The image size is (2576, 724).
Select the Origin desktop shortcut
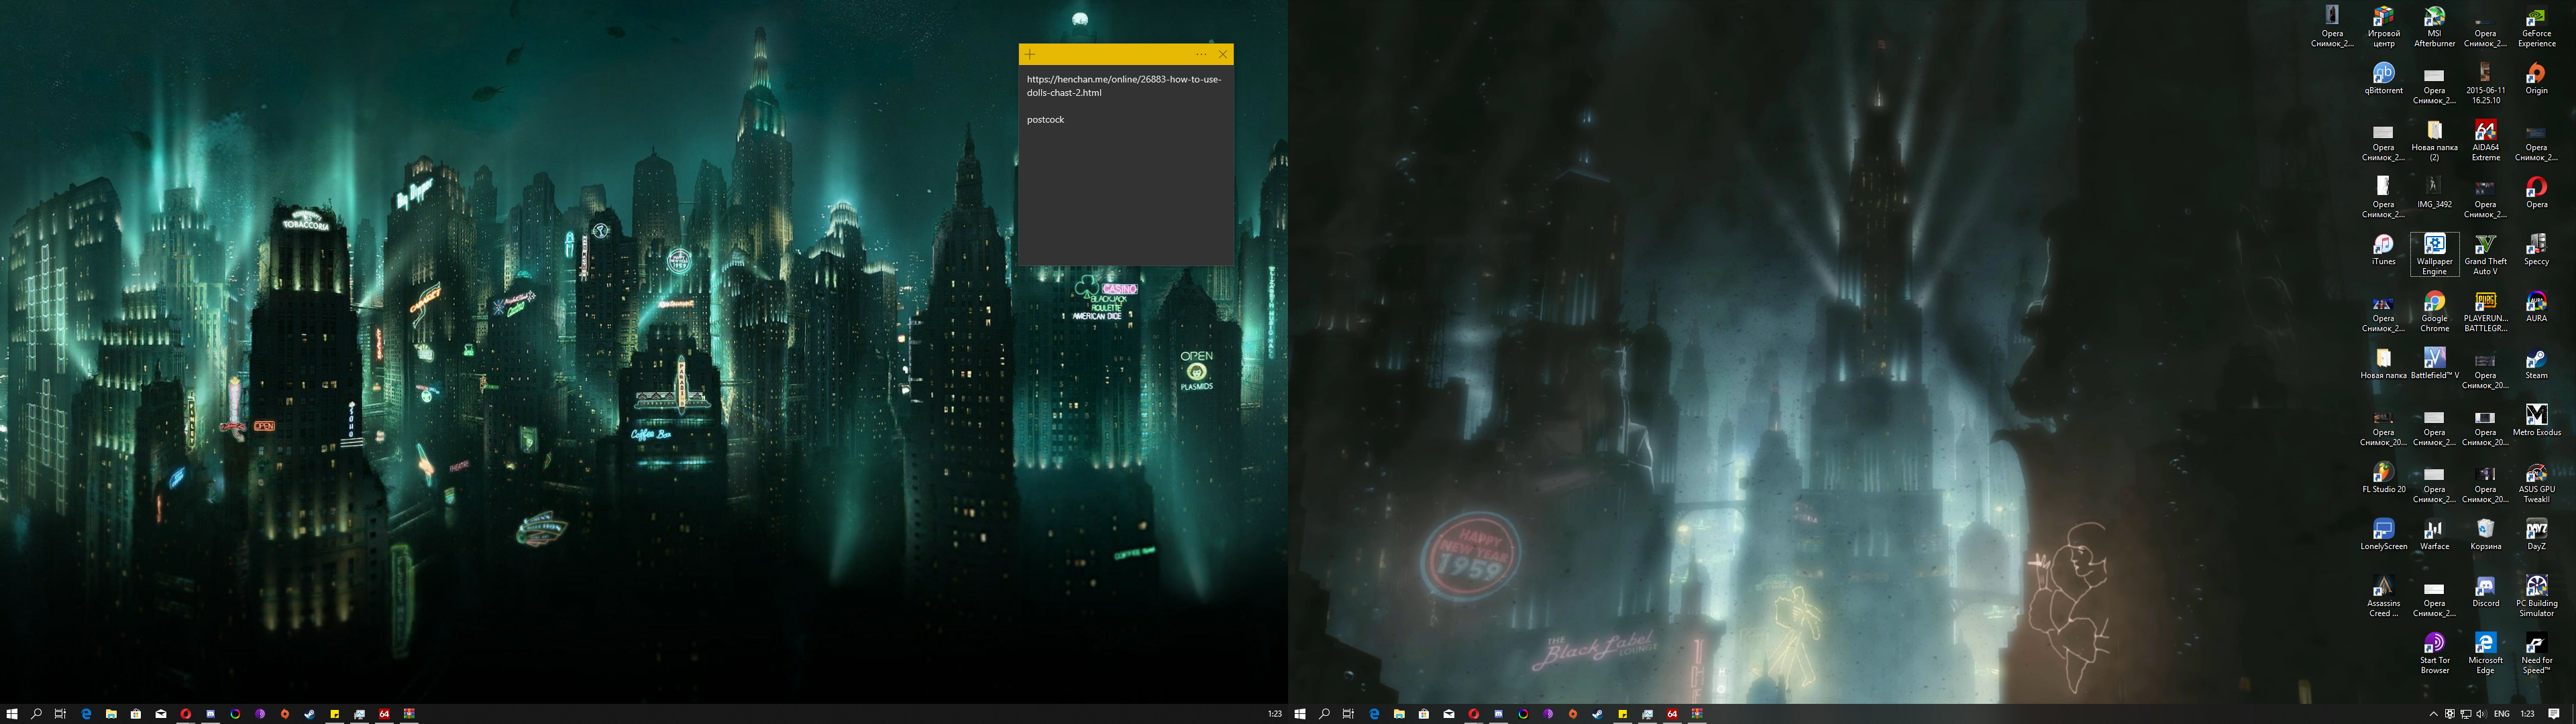point(2537,79)
